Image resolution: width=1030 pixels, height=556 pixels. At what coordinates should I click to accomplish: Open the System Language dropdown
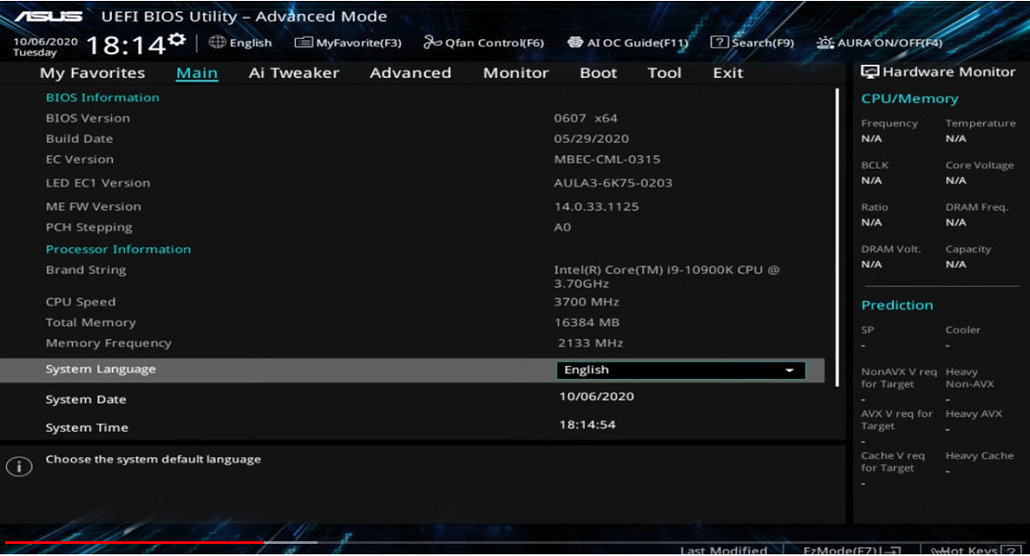(681, 370)
